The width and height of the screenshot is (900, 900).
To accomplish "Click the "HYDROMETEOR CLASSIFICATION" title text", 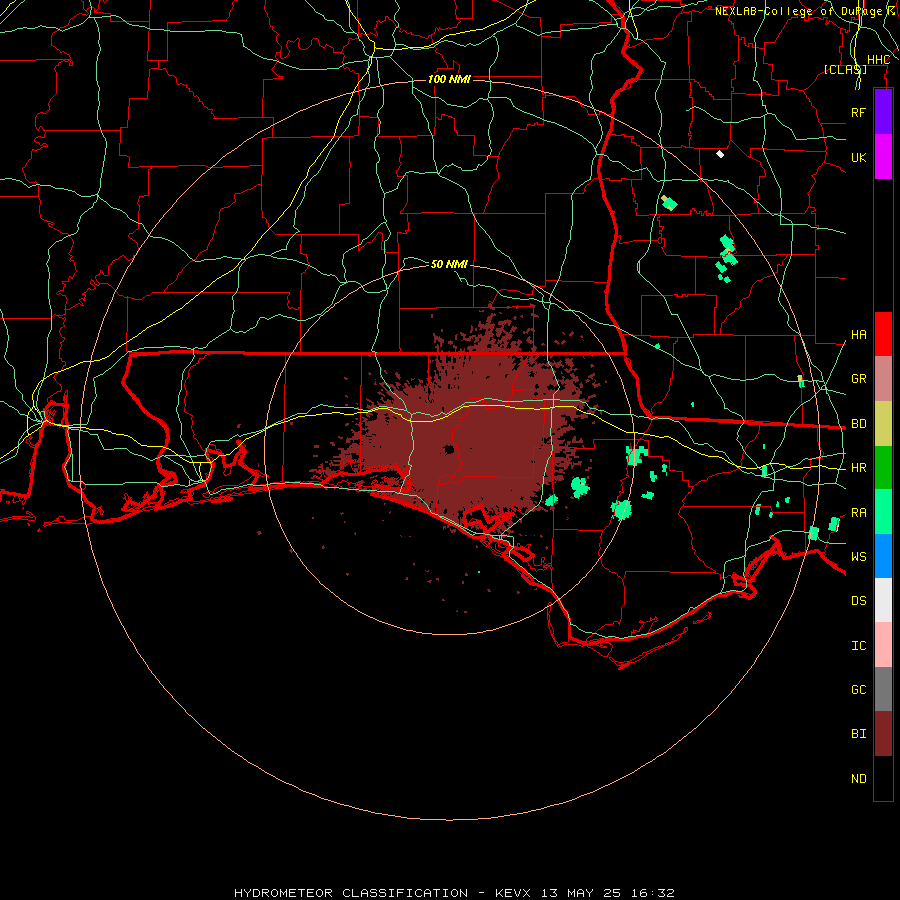I will [x=351, y=893].
